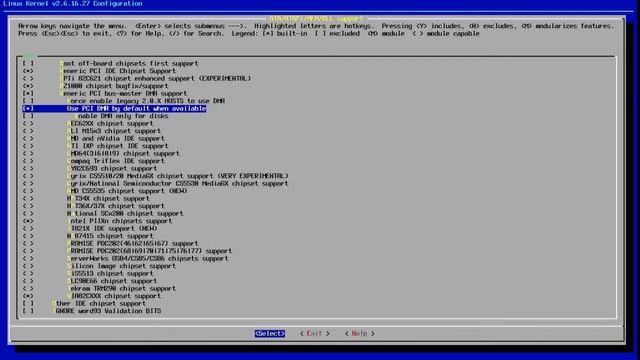Select CY82C693 chipset support entry
The width and height of the screenshot is (640, 360).
pyautogui.click(x=90, y=168)
